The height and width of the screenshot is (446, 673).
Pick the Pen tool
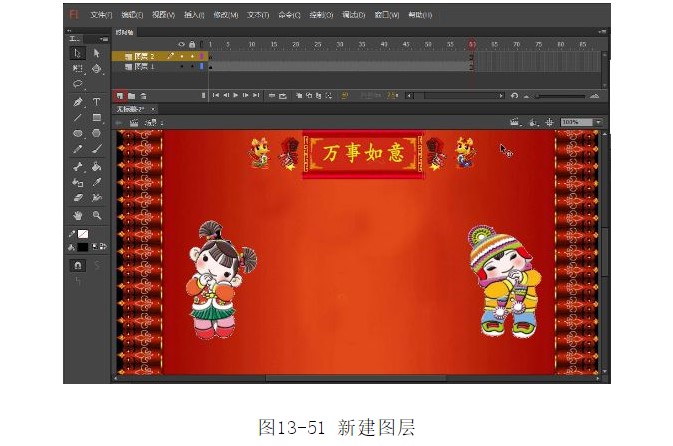click(78, 102)
